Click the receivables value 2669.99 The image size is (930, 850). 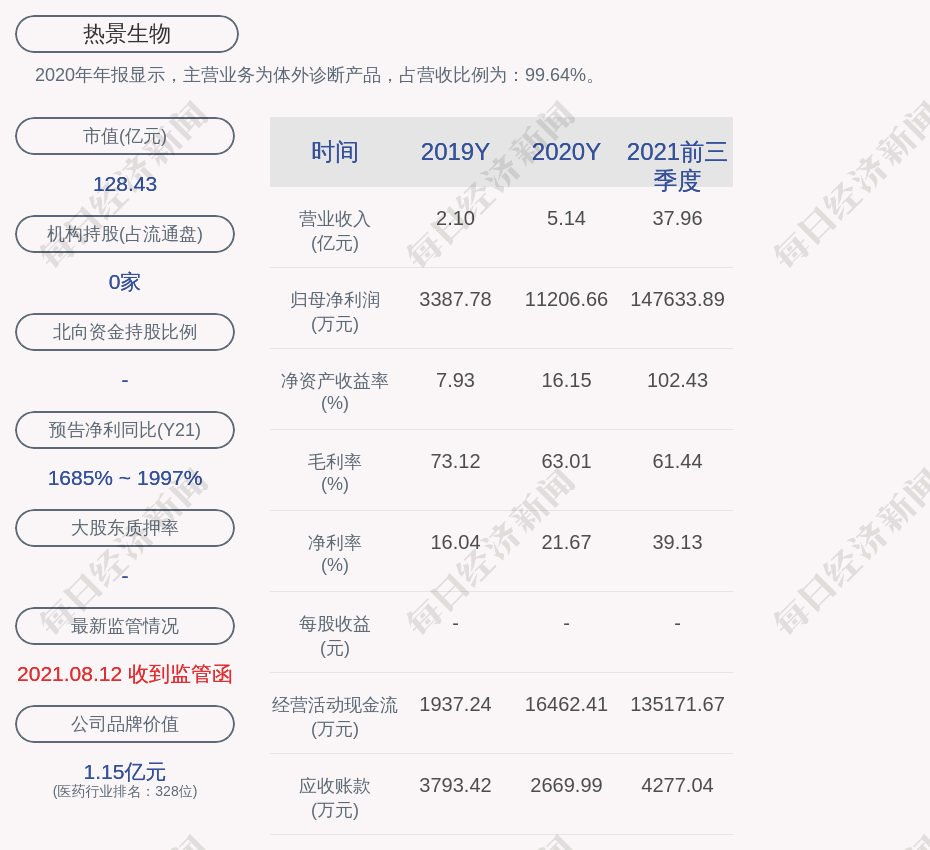(x=566, y=785)
